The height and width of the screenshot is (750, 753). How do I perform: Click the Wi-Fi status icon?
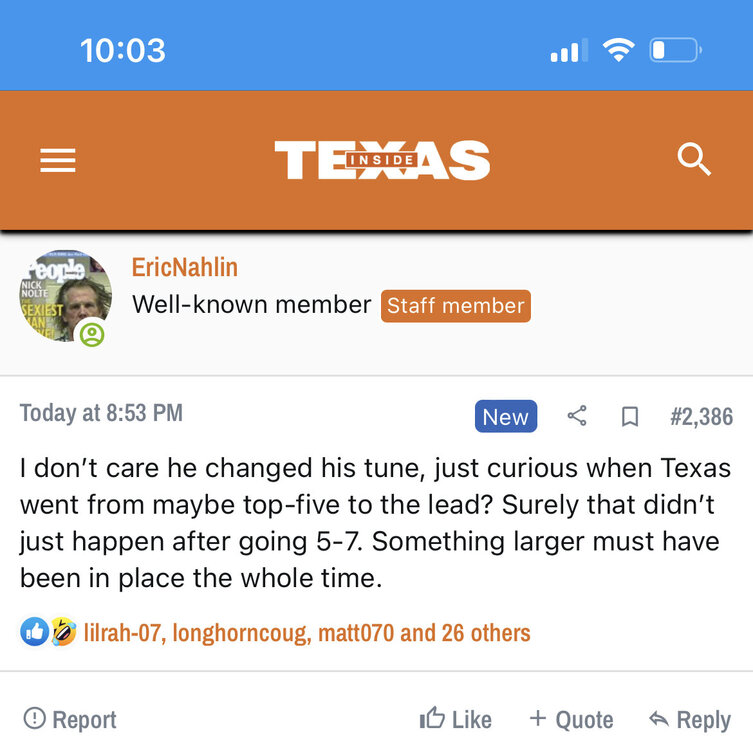pos(619,50)
